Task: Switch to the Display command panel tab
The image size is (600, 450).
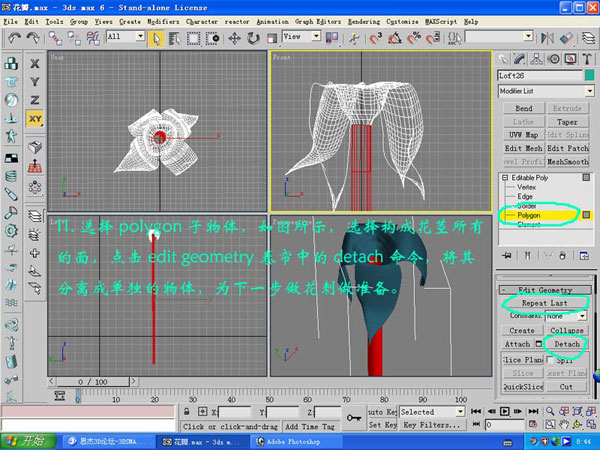Action: [x=570, y=59]
